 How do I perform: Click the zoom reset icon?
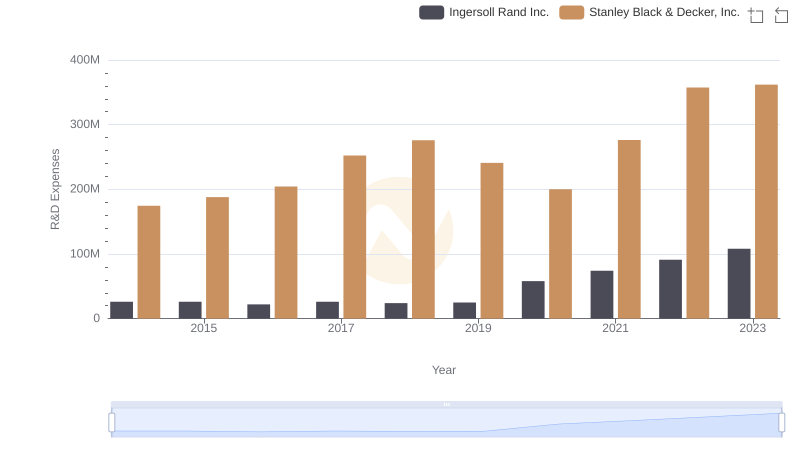tap(781, 15)
